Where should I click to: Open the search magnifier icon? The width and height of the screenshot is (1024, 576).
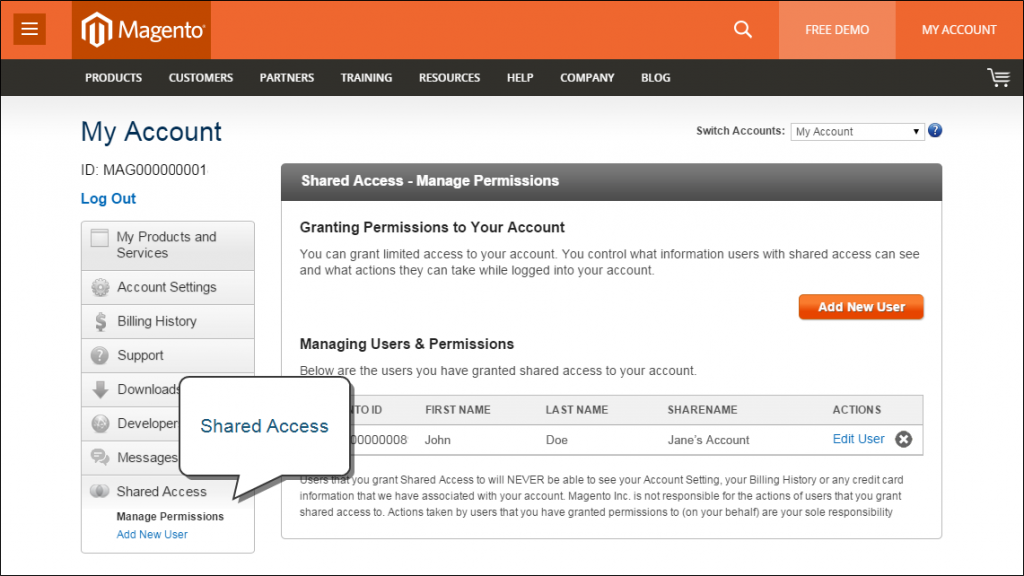click(x=743, y=29)
